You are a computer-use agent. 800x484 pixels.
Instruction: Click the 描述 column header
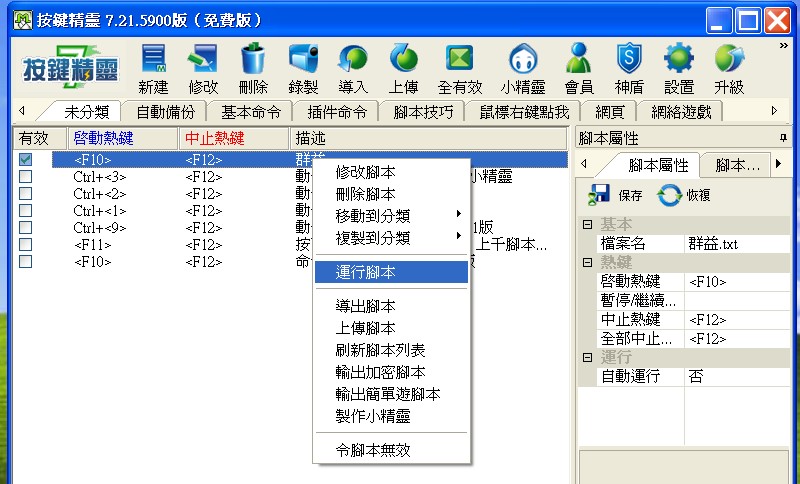tap(429, 138)
